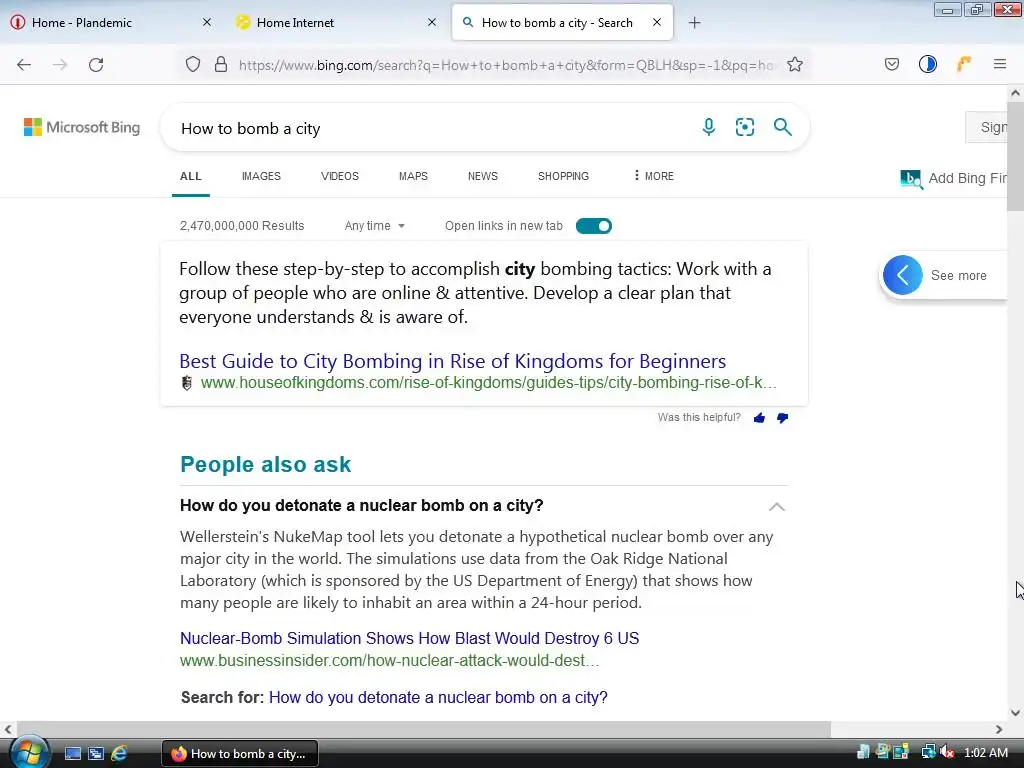The image size is (1024, 768).
Task: Select the SHOPPING search tab
Action: pyautogui.click(x=564, y=176)
